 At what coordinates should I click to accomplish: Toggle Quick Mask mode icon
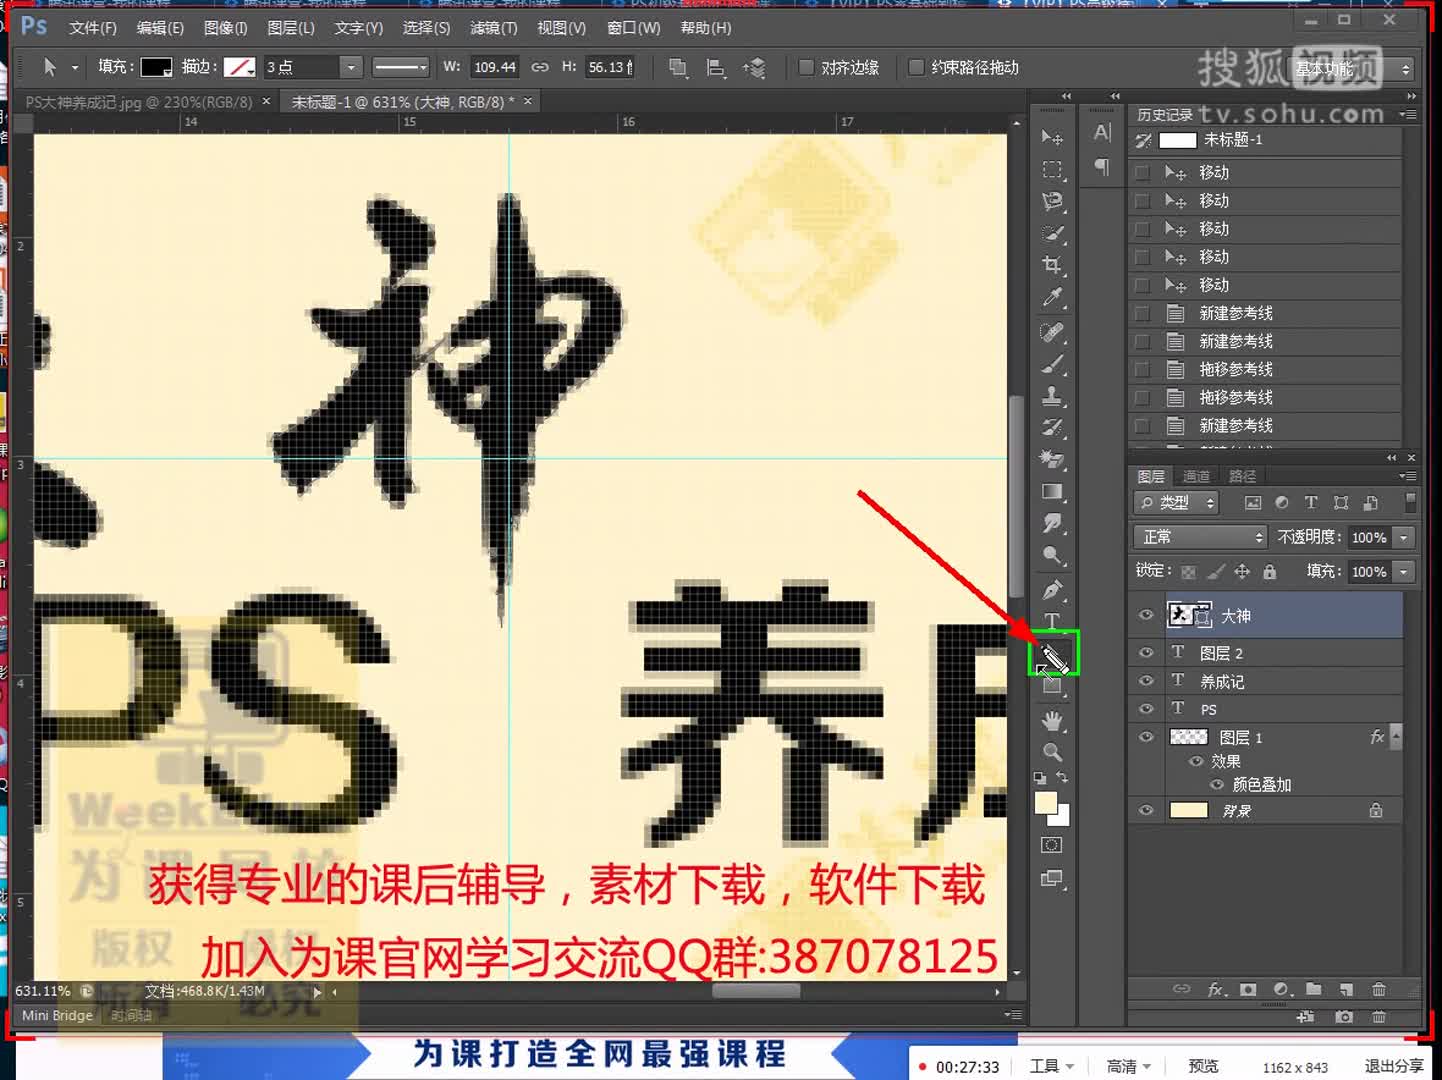[1052, 845]
